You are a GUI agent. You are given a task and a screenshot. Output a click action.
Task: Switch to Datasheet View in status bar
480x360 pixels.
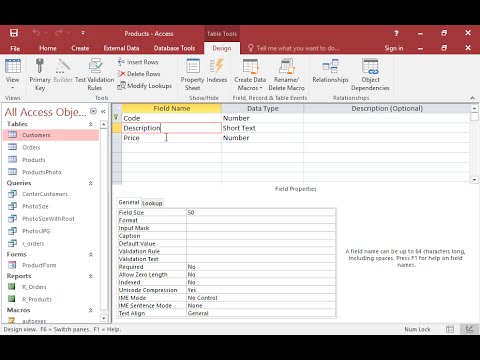pyautogui.click(x=450, y=329)
